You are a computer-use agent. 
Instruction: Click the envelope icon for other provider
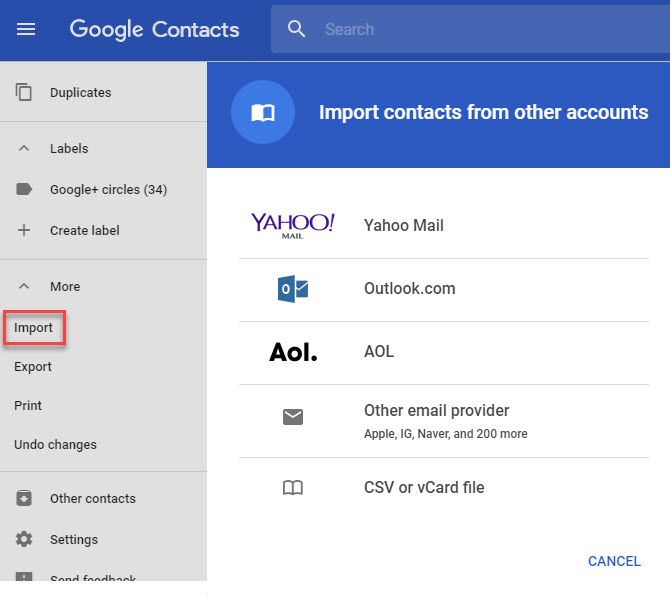(x=292, y=418)
